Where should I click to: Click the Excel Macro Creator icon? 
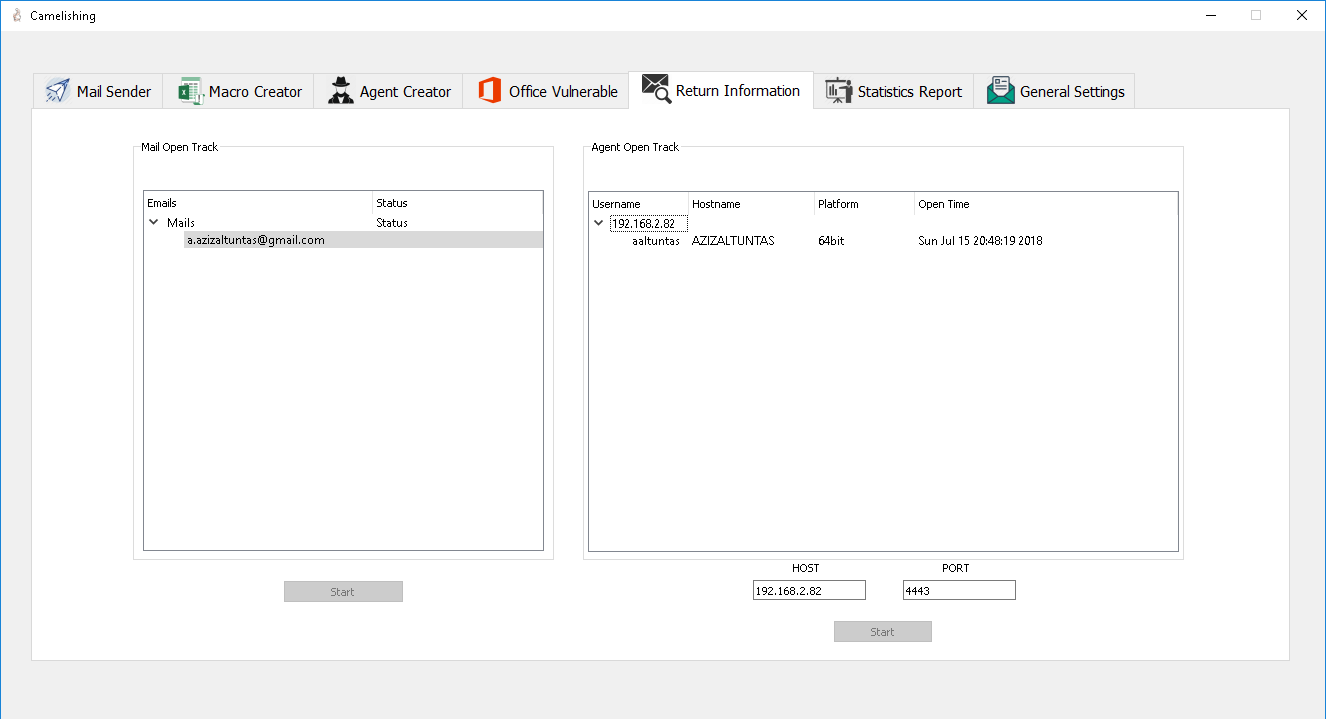coord(190,91)
